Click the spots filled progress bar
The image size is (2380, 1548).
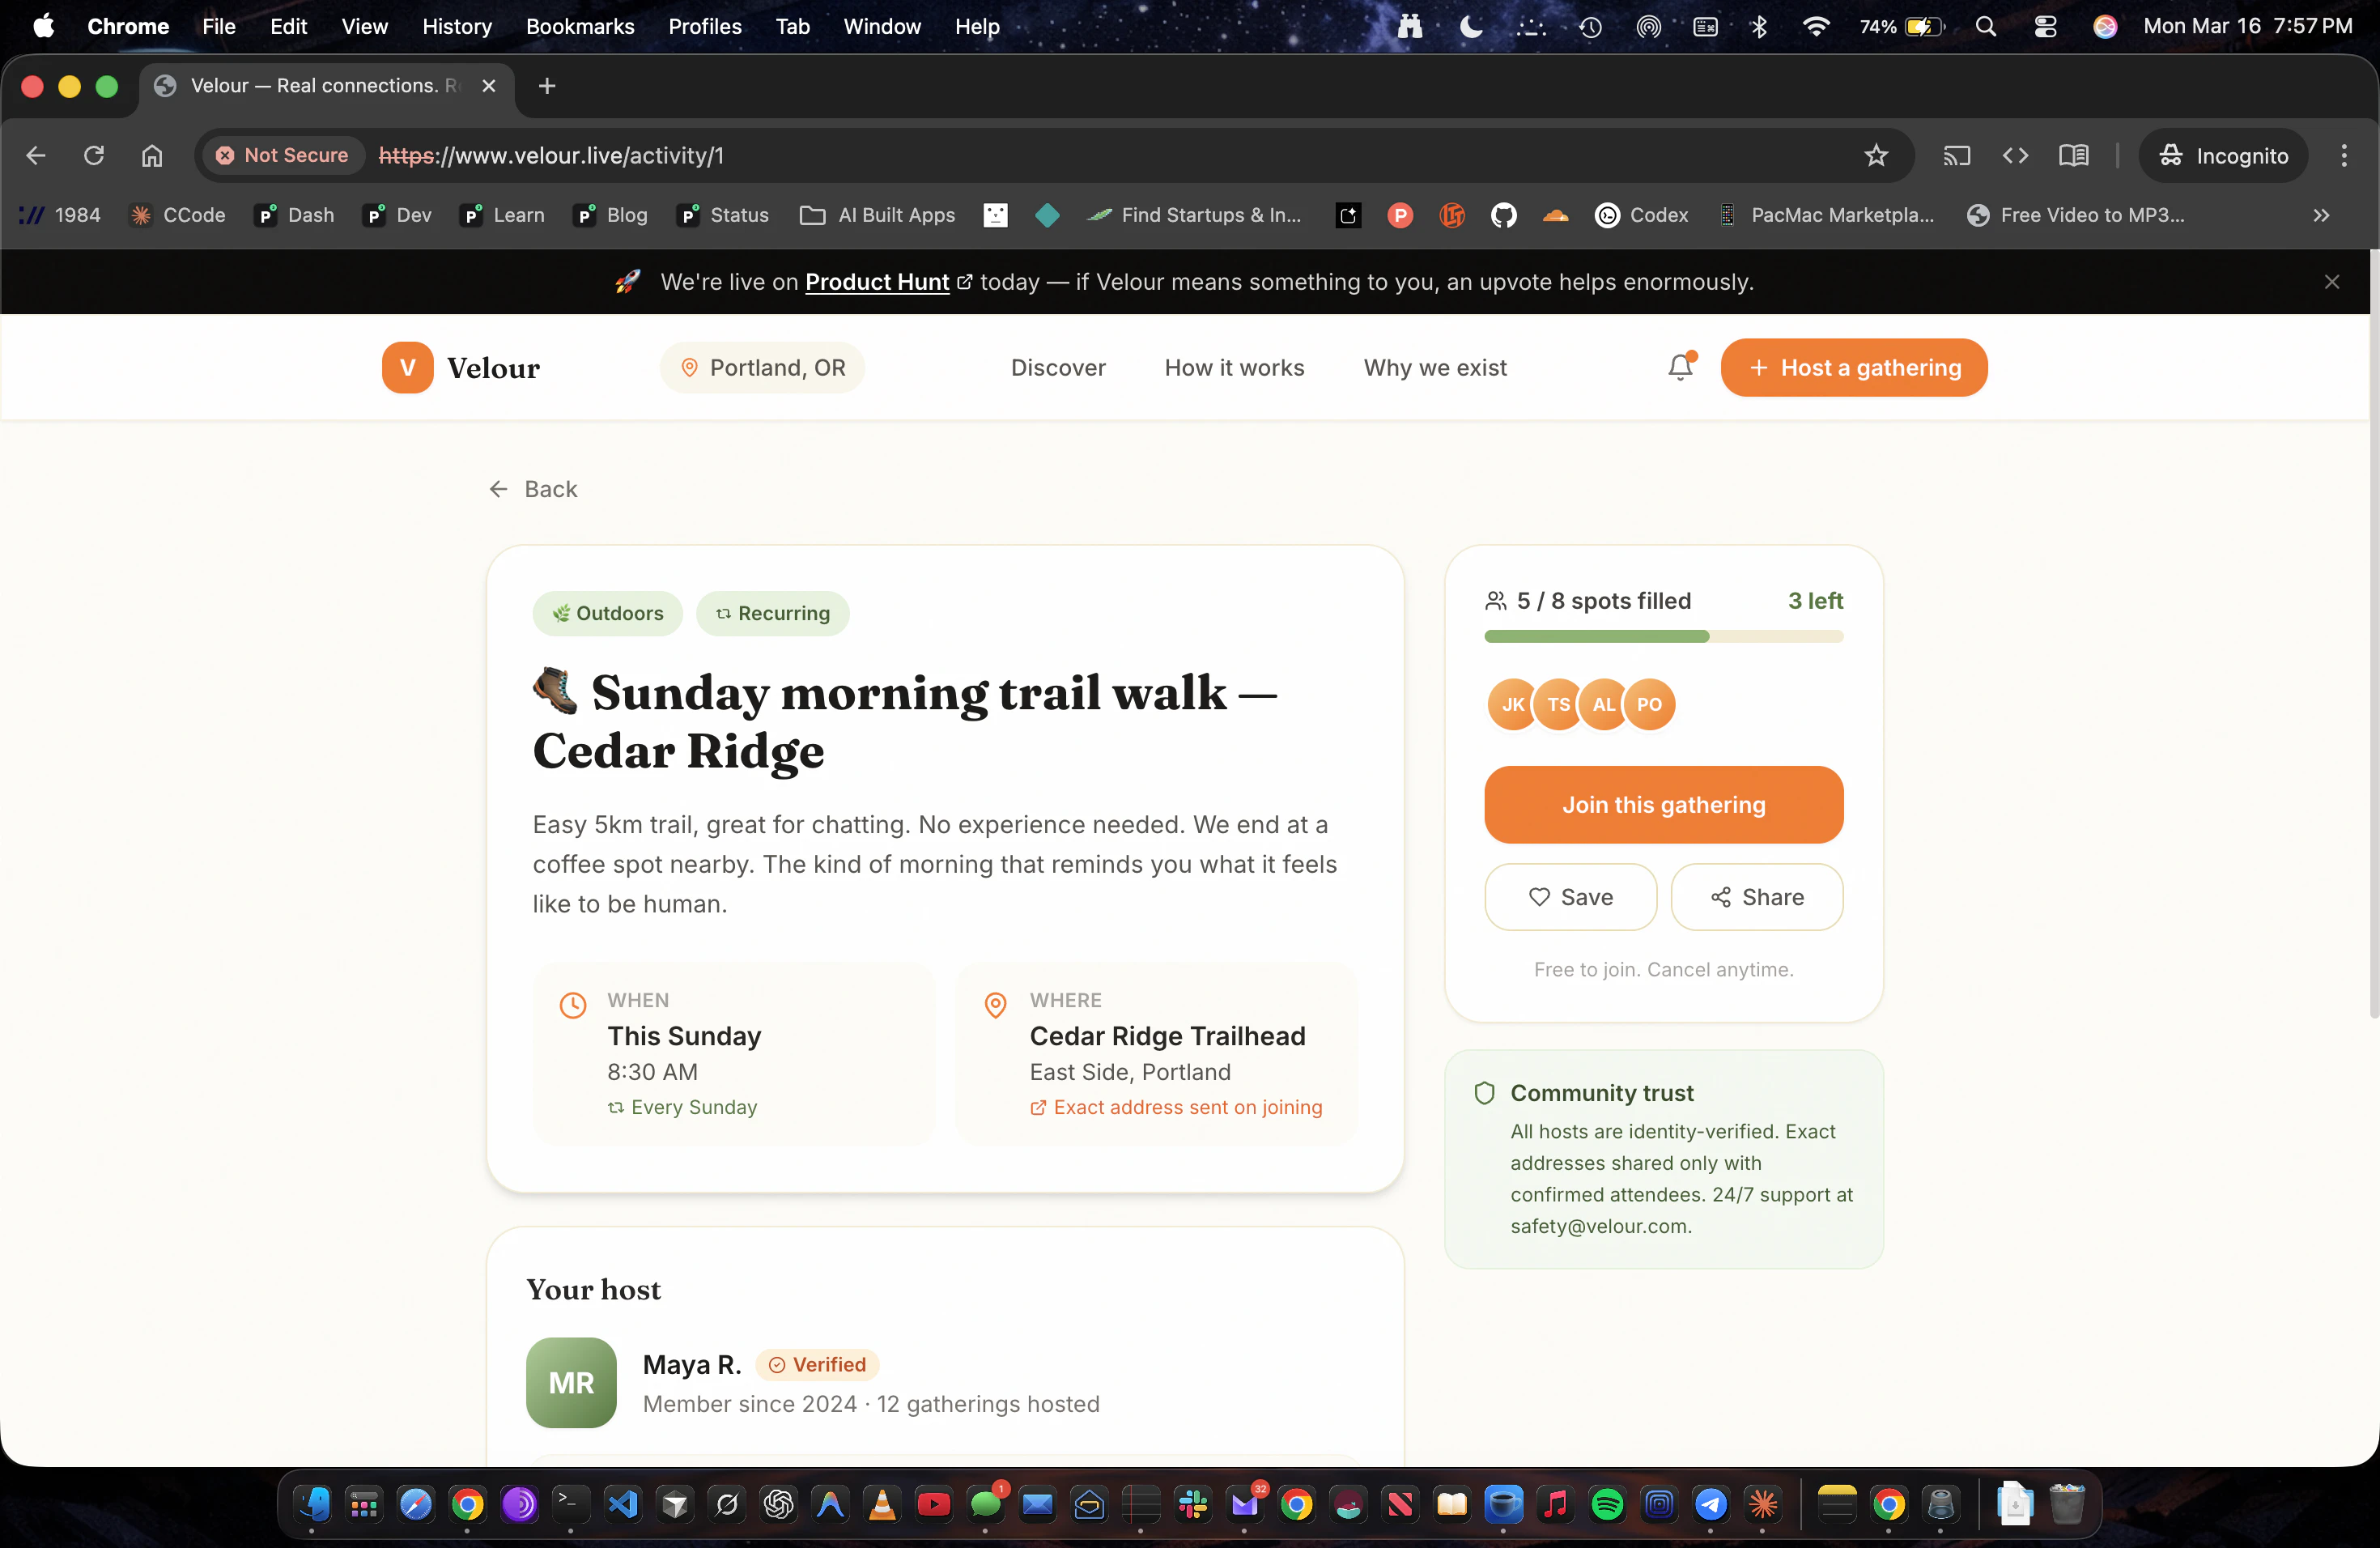pyautogui.click(x=1663, y=637)
